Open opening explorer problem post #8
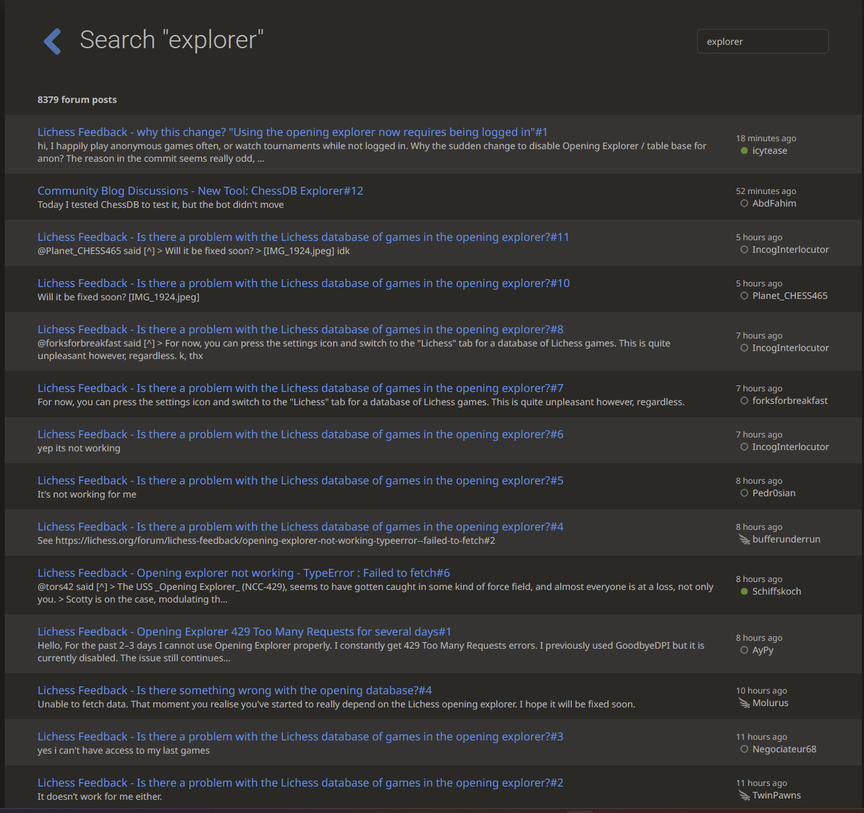This screenshot has width=864, height=813. (300, 330)
